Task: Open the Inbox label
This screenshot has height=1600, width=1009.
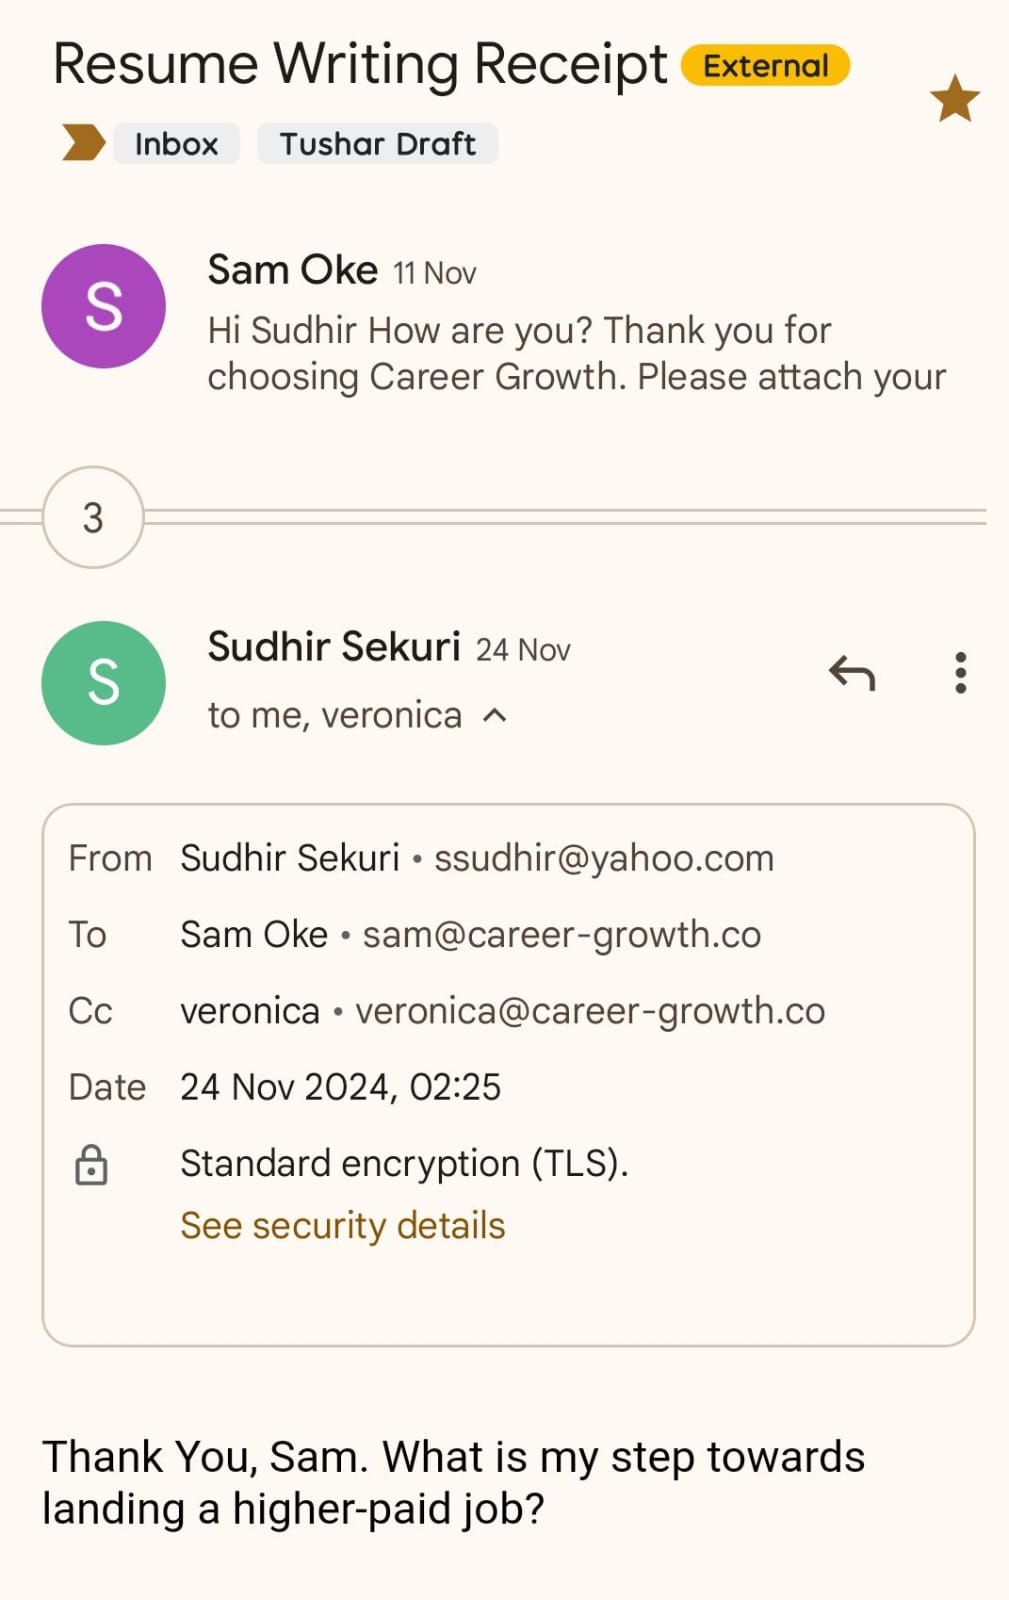Action: pos(176,144)
